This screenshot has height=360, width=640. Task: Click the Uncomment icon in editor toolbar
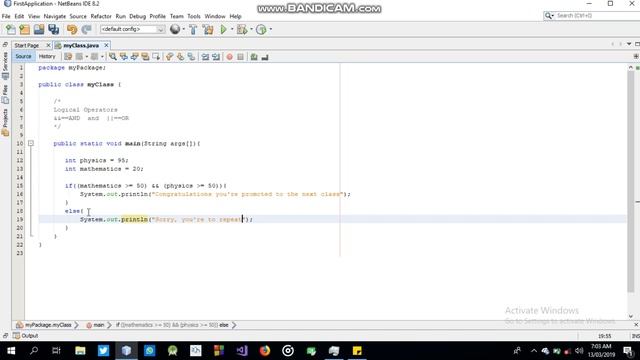tap(265, 57)
